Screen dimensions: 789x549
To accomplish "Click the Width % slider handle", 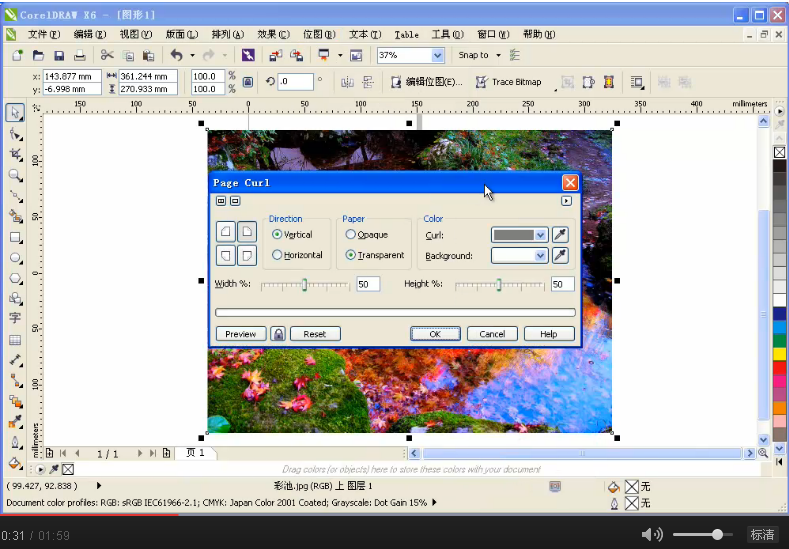I will tap(304, 285).
